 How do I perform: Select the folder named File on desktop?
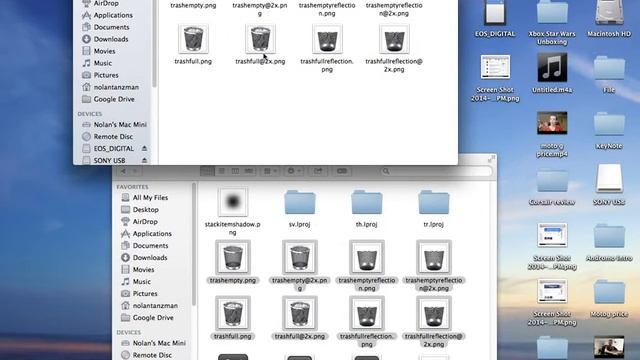[x=609, y=68]
